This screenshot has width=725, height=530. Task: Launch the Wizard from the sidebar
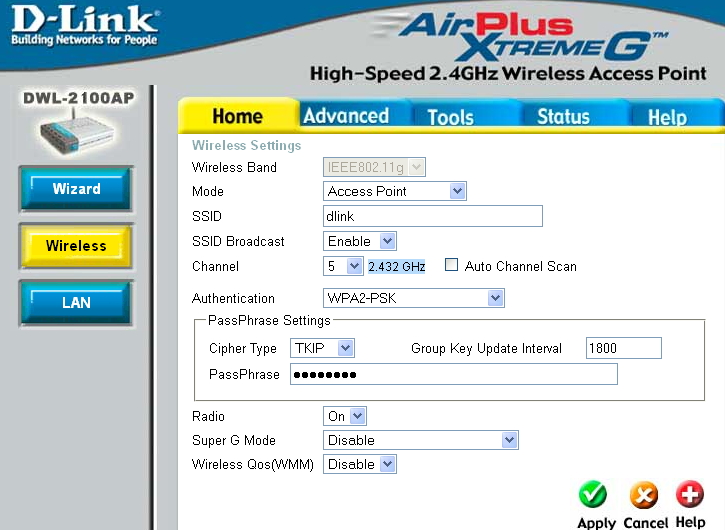click(x=76, y=189)
